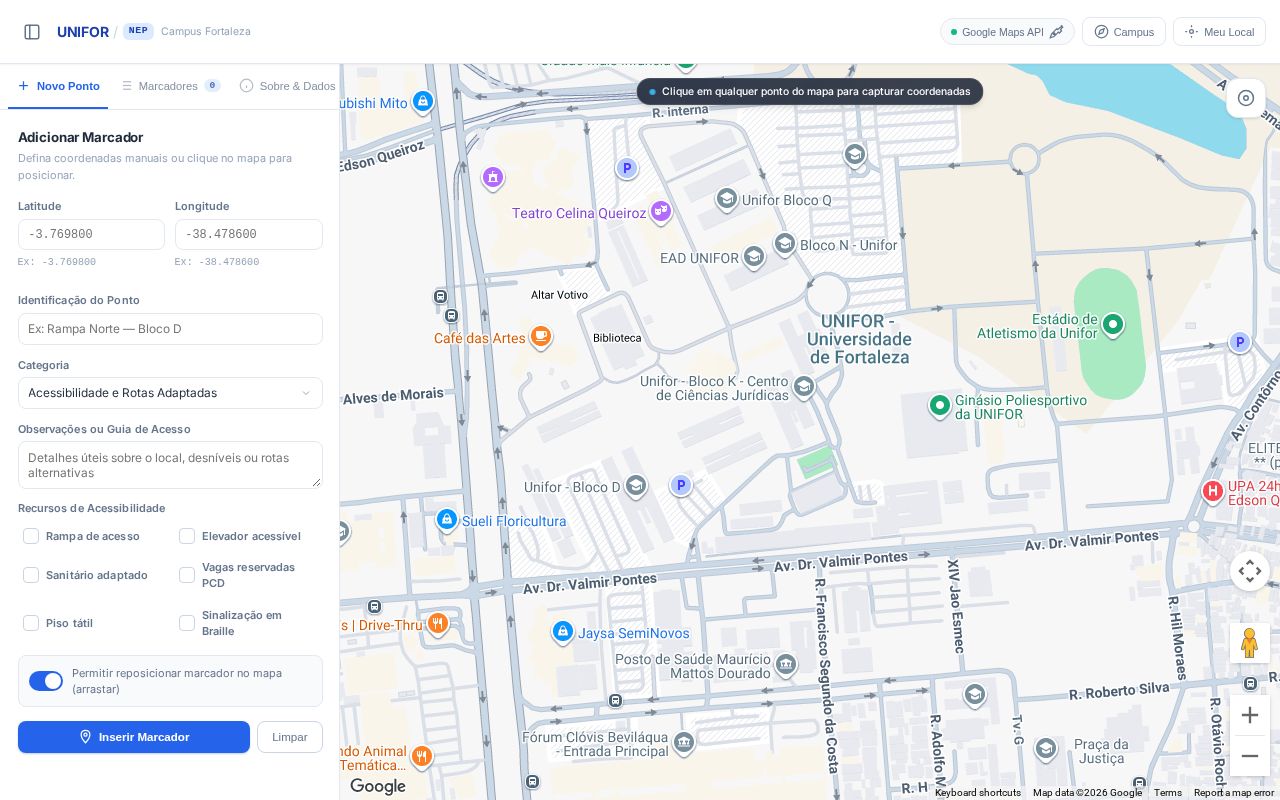The height and width of the screenshot is (800, 1280).
Task: Click the Limpar button
Action: click(x=290, y=737)
